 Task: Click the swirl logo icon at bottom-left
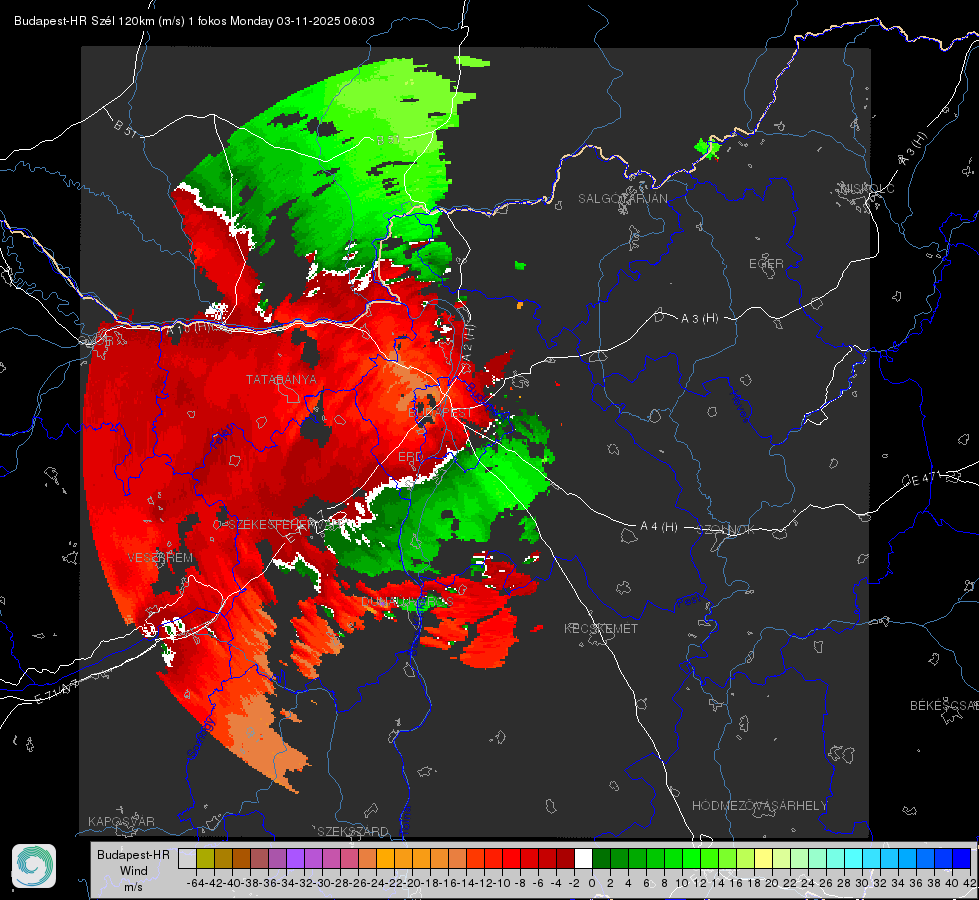[x=34, y=866]
